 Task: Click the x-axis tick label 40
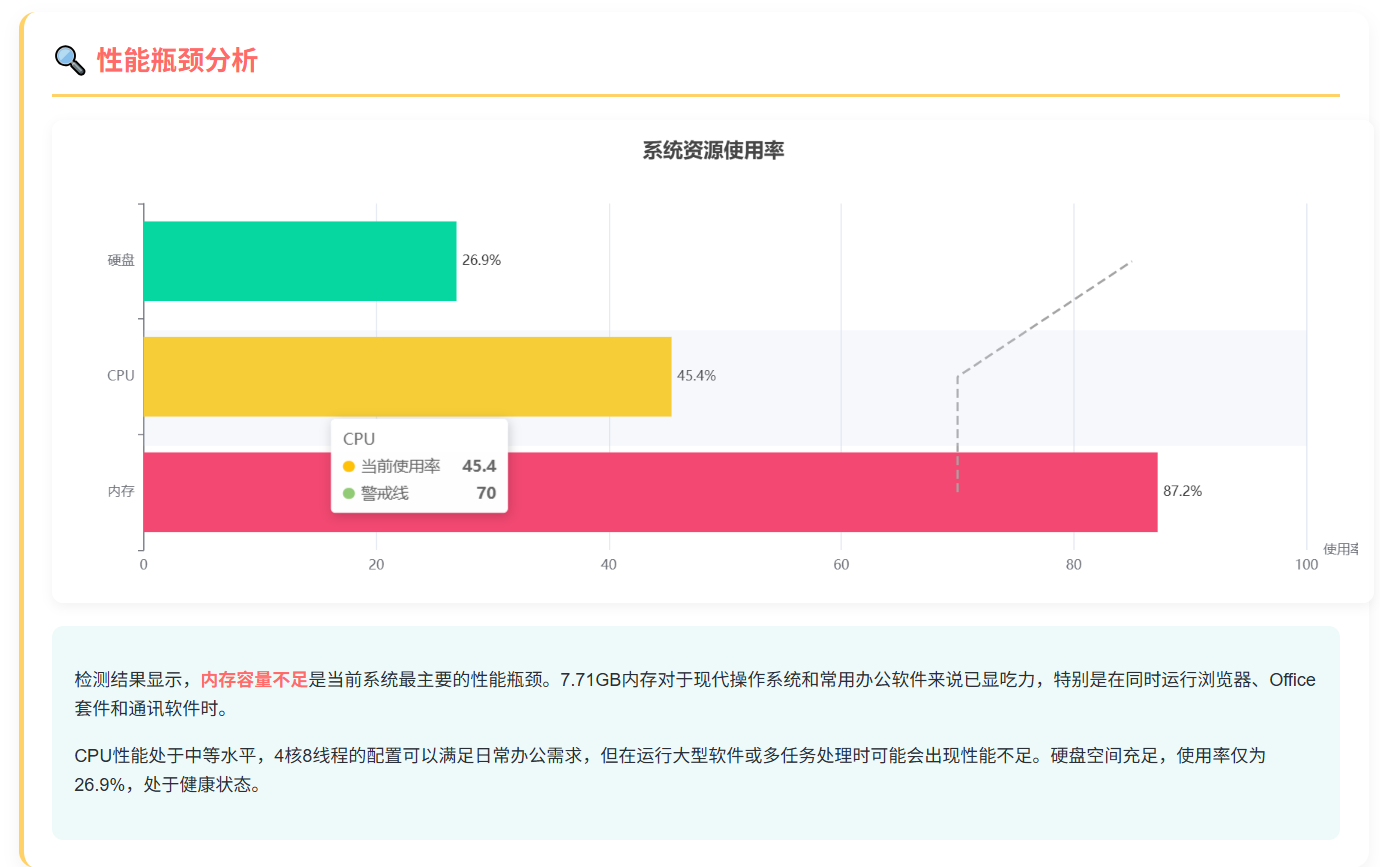tap(609, 565)
